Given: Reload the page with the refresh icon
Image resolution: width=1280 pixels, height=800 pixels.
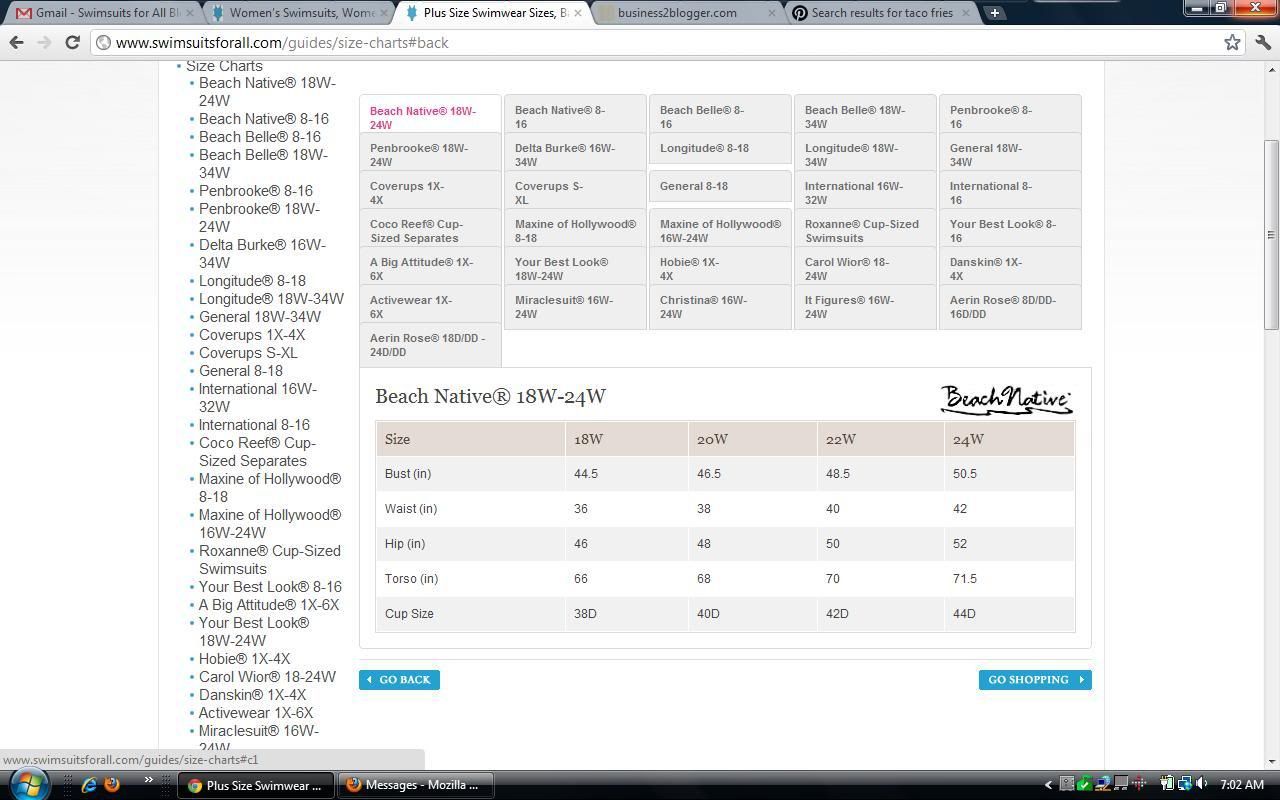Looking at the screenshot, I should [72, 42].
